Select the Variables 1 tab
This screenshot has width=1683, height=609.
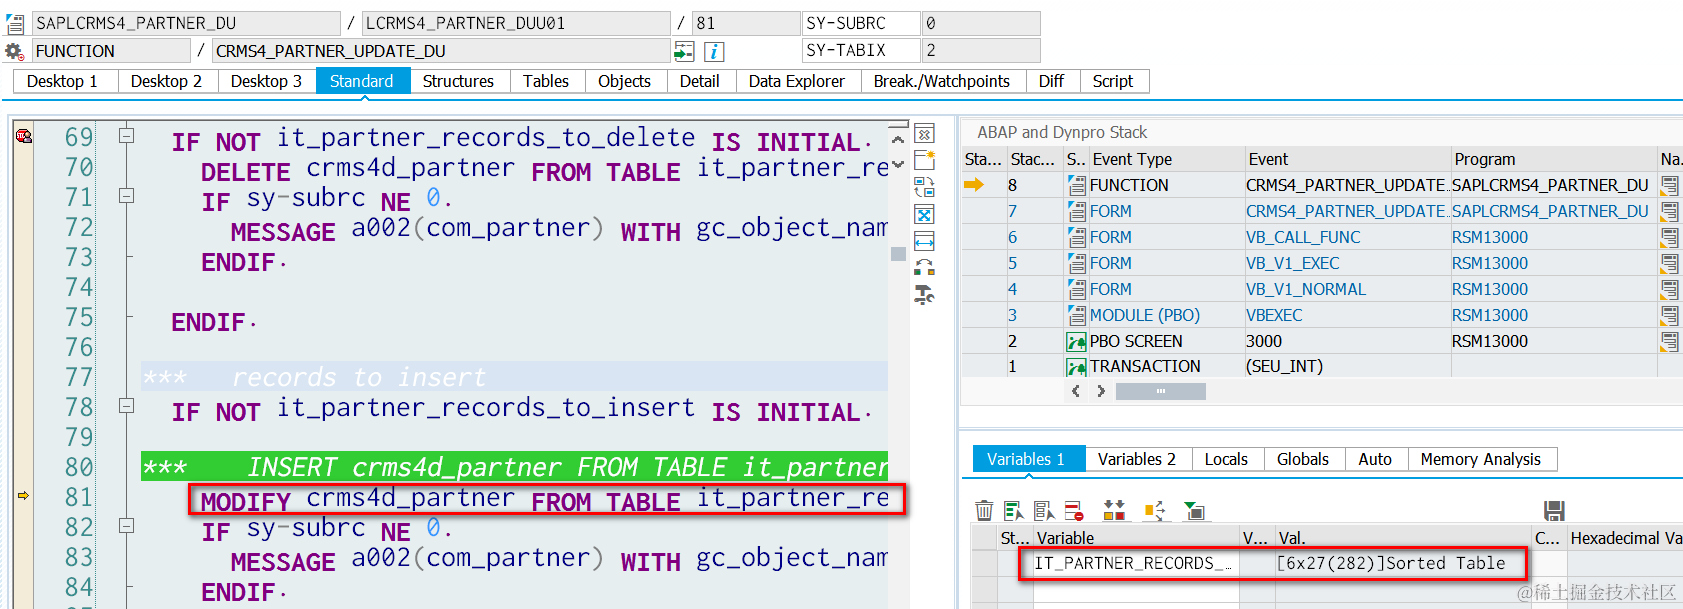1026,459
